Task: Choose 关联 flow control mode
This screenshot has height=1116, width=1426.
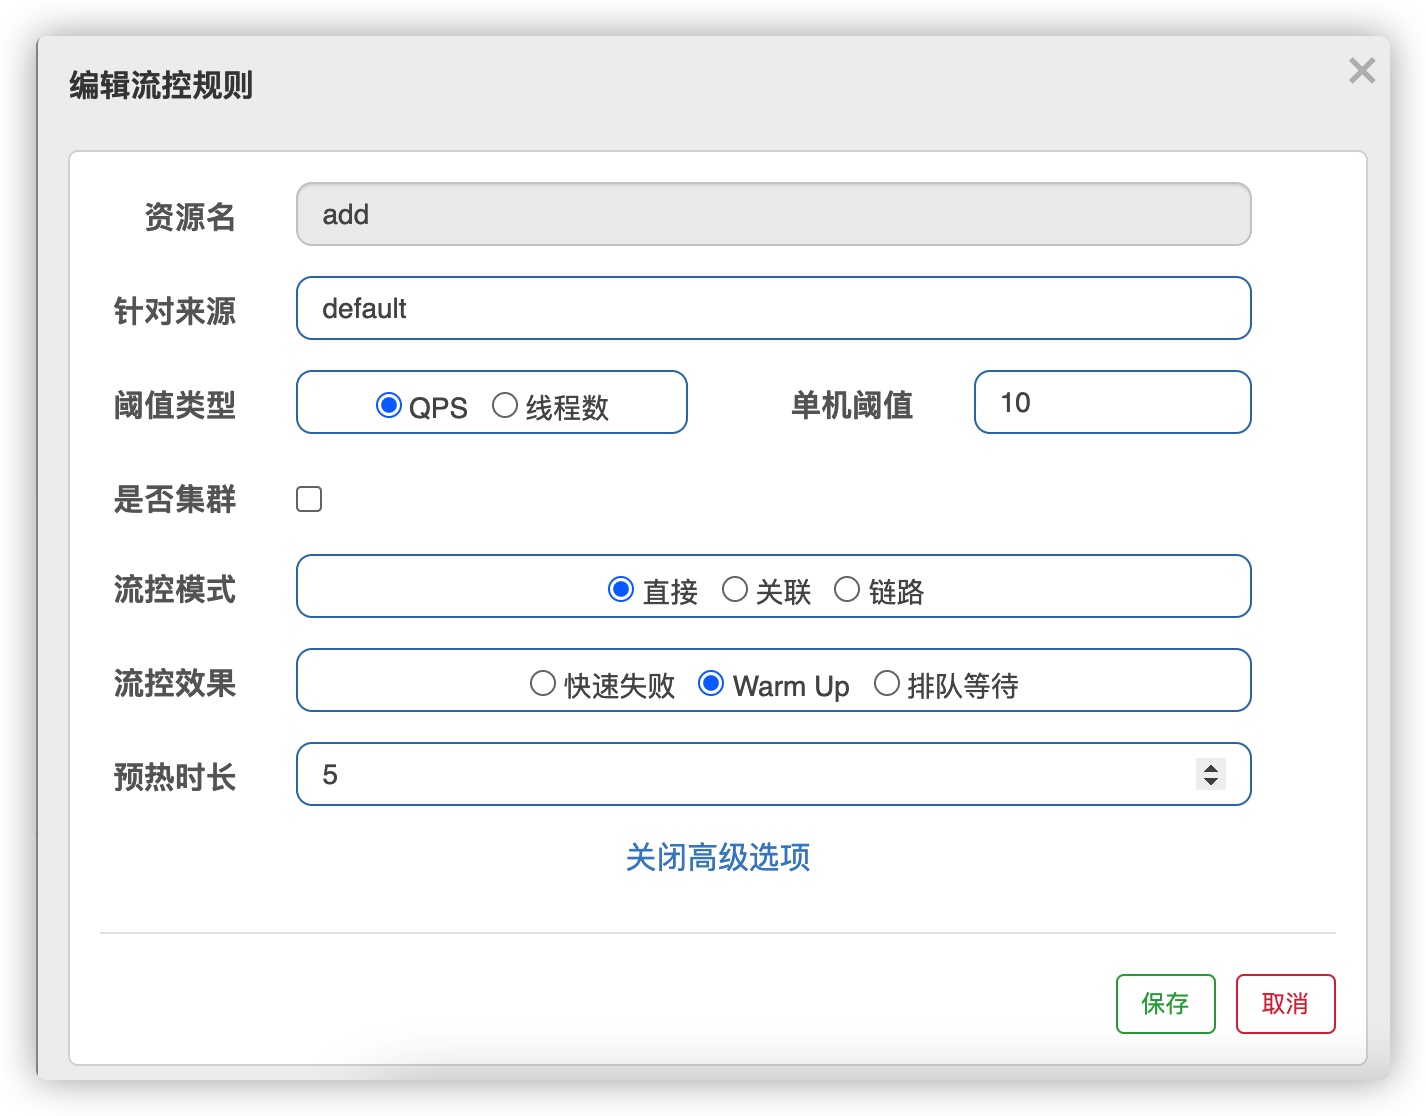Action: tap(734, 590)
